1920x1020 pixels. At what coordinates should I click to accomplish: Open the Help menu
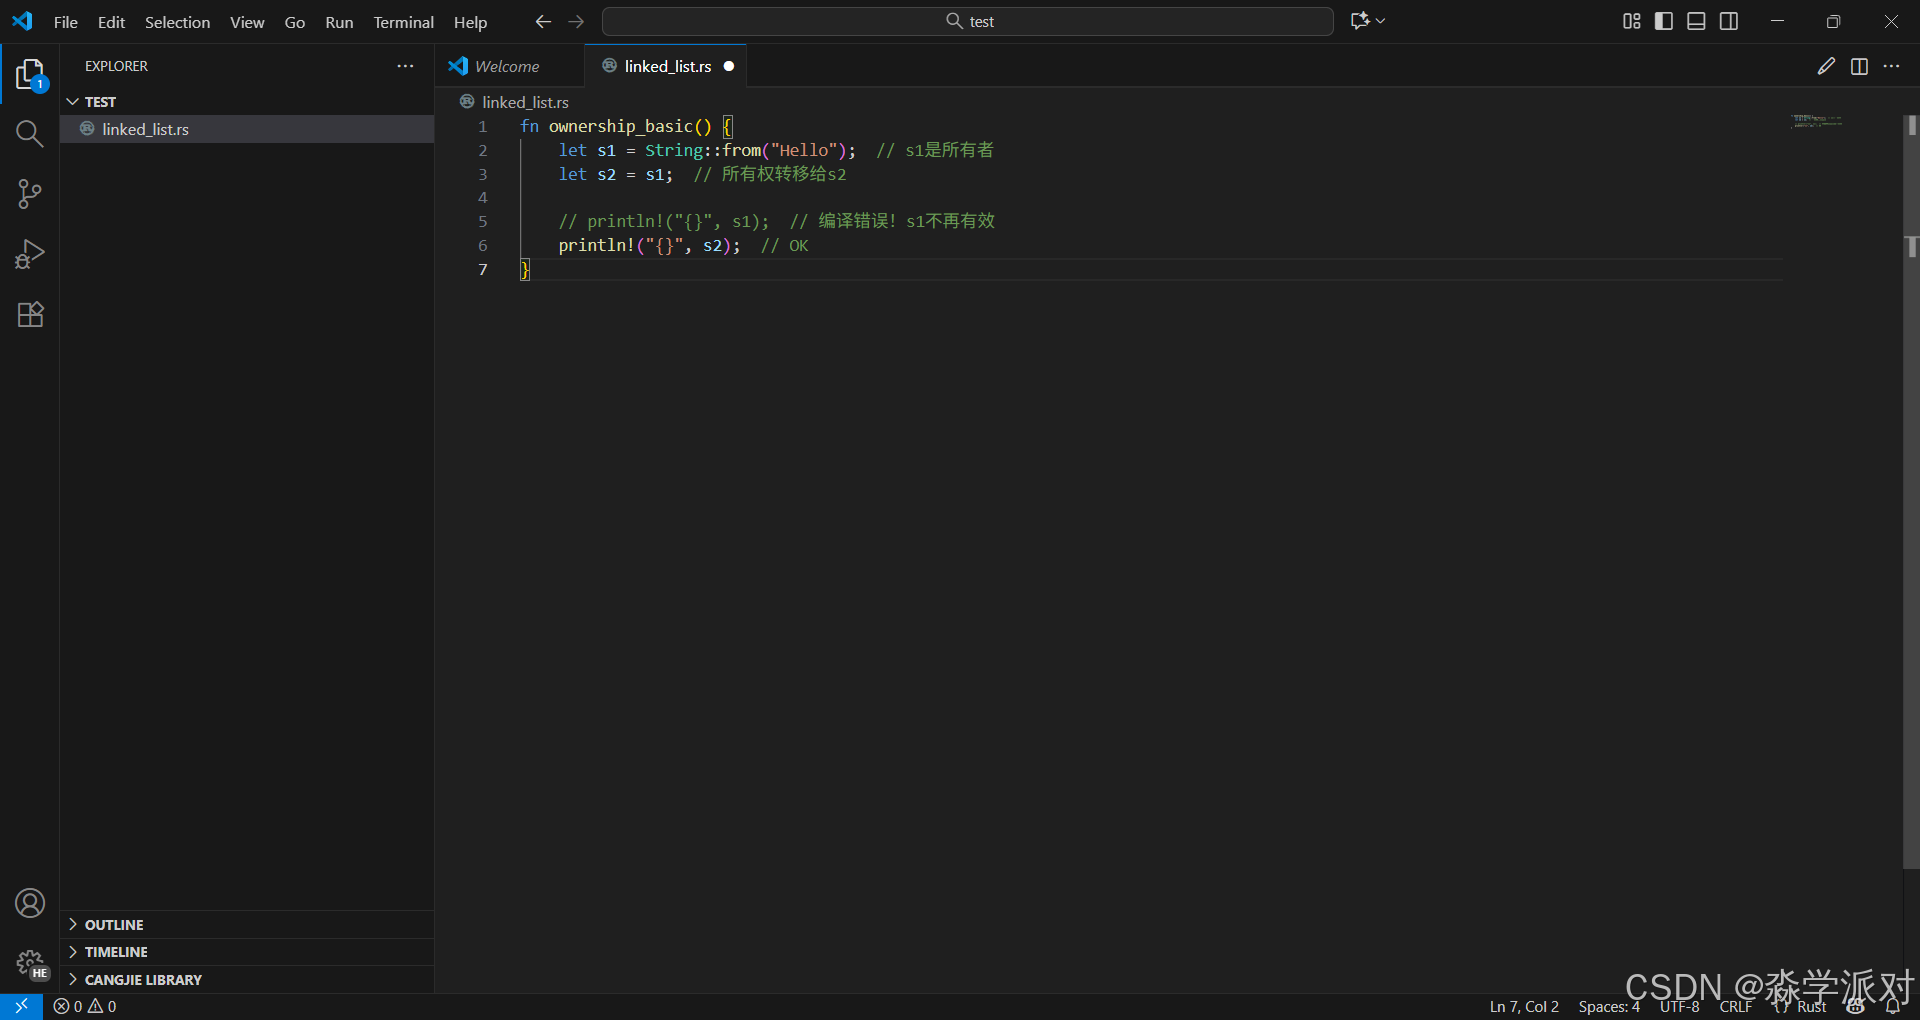coord(470,22)
